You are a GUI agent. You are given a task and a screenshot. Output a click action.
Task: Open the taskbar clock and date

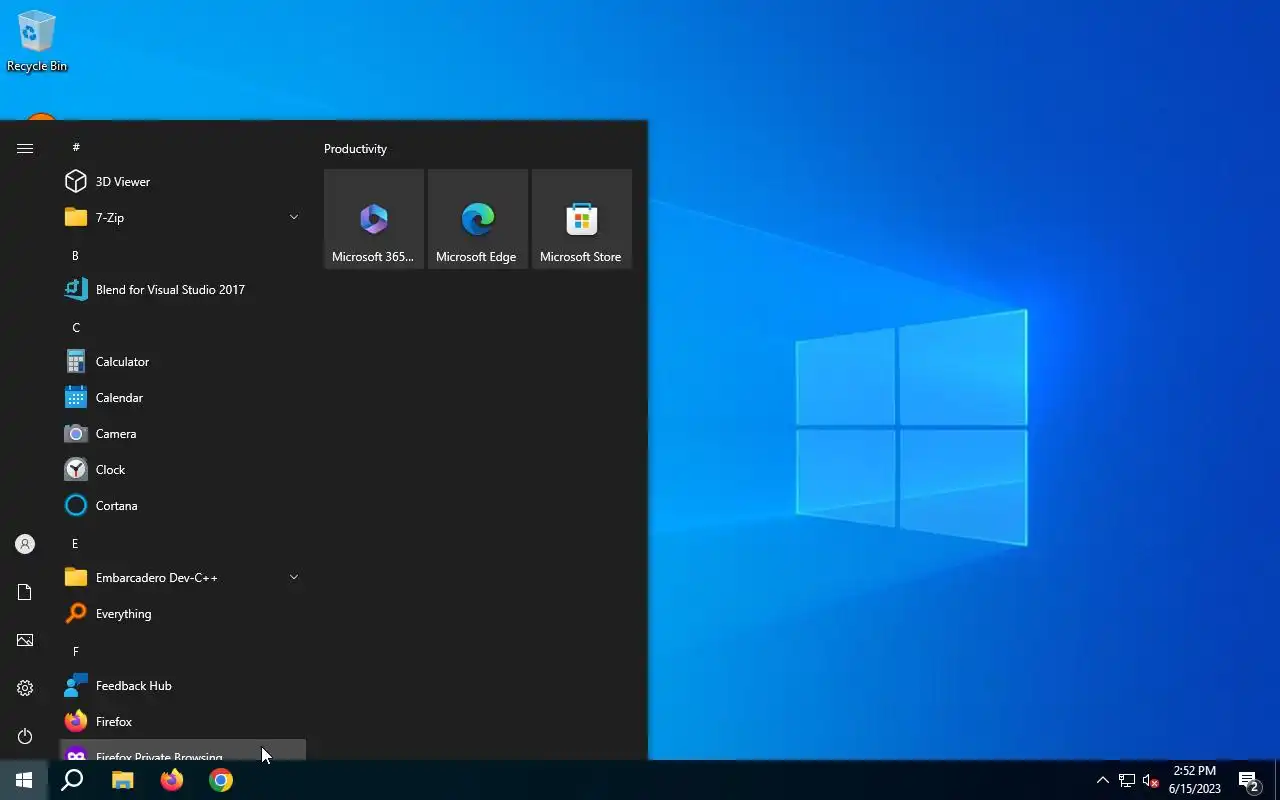1195,780
